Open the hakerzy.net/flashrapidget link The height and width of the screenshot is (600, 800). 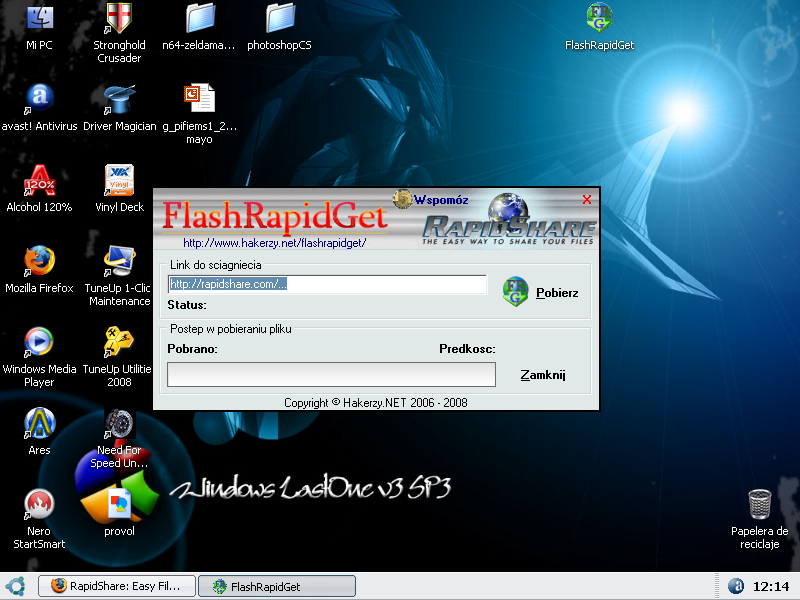274,243
